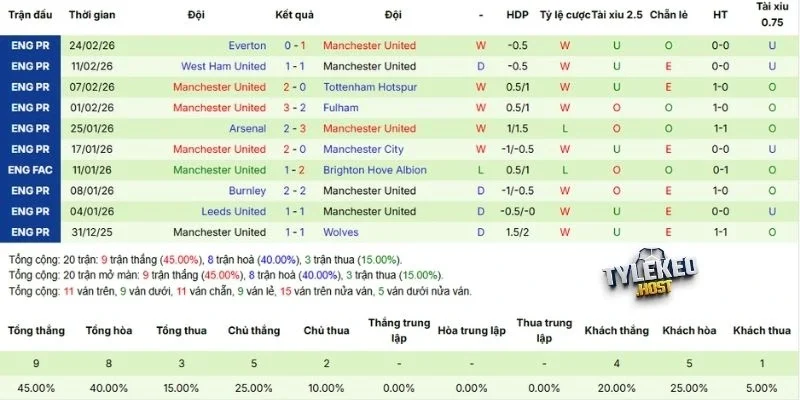
Task: Open the Arsenal team link
Action: (x=248, y=128)
